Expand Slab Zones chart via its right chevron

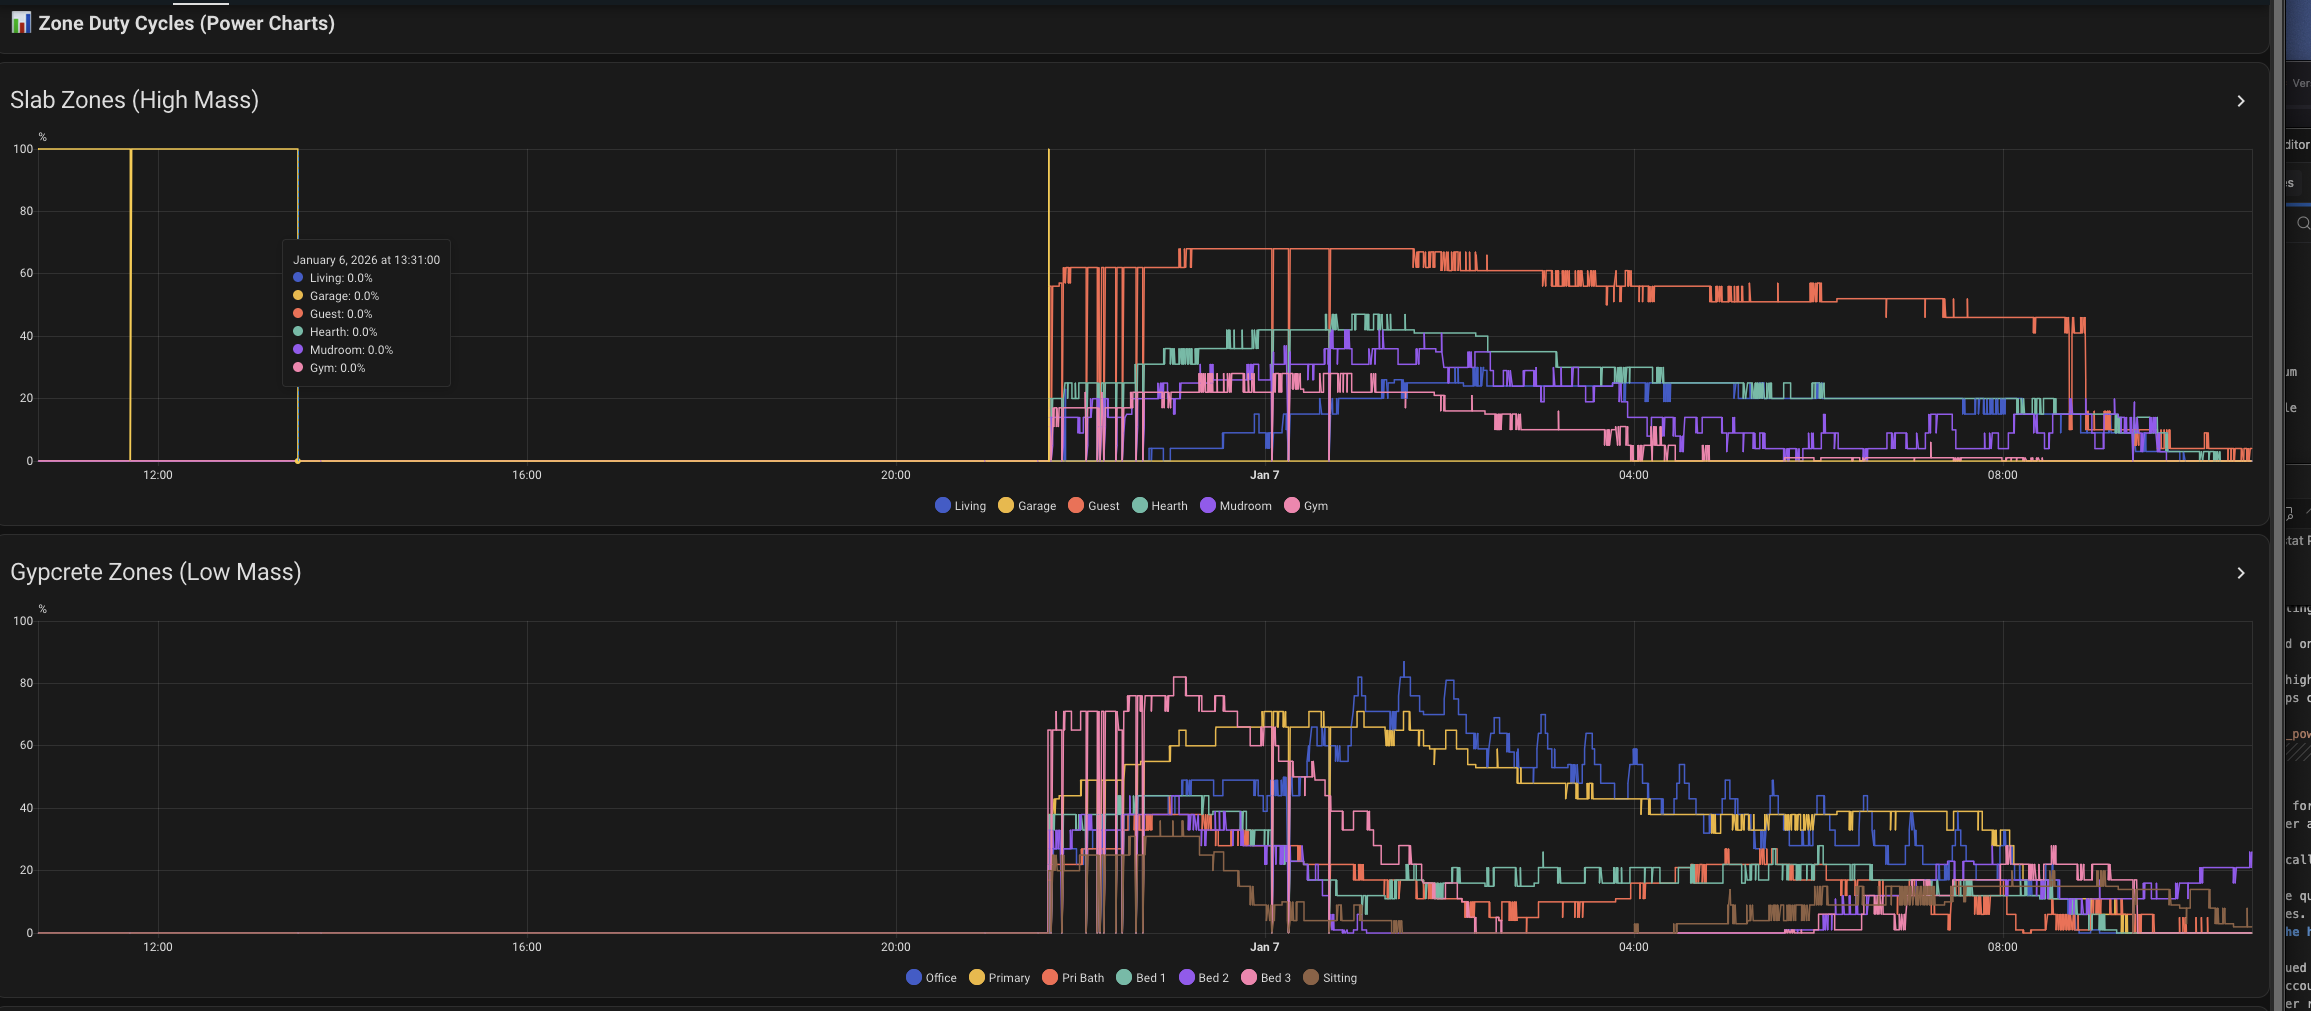tap(2240, 101)
